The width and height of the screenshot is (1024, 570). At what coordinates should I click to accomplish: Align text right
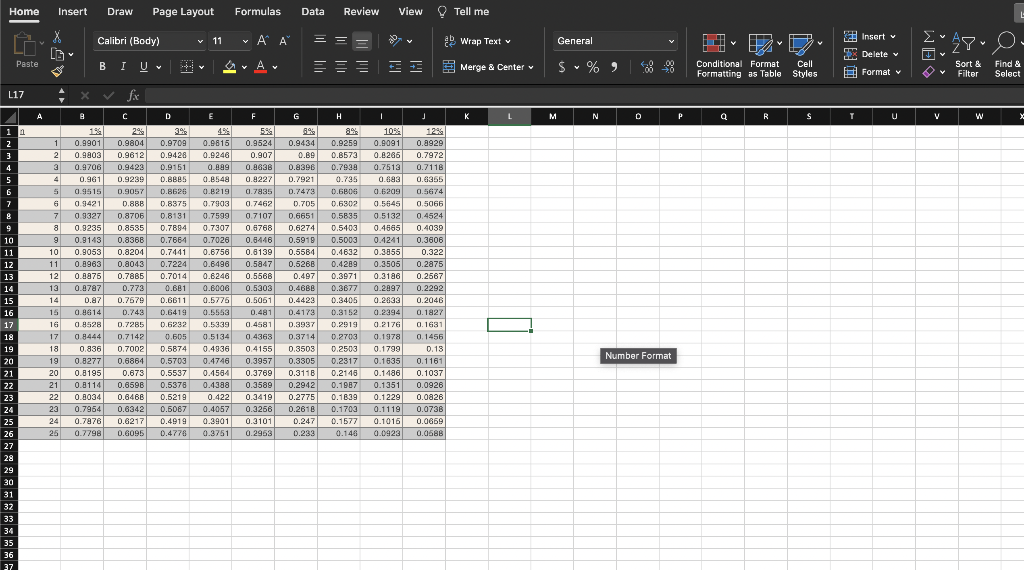coord(362,67)
